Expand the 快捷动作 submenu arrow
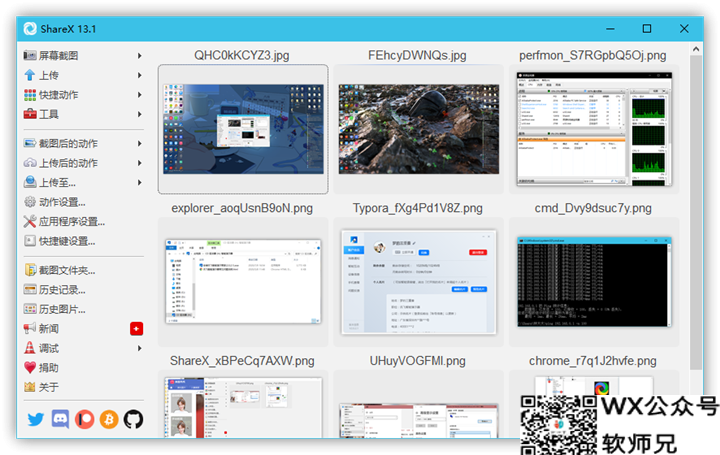 pyautogui.click(x=140, y=95)
